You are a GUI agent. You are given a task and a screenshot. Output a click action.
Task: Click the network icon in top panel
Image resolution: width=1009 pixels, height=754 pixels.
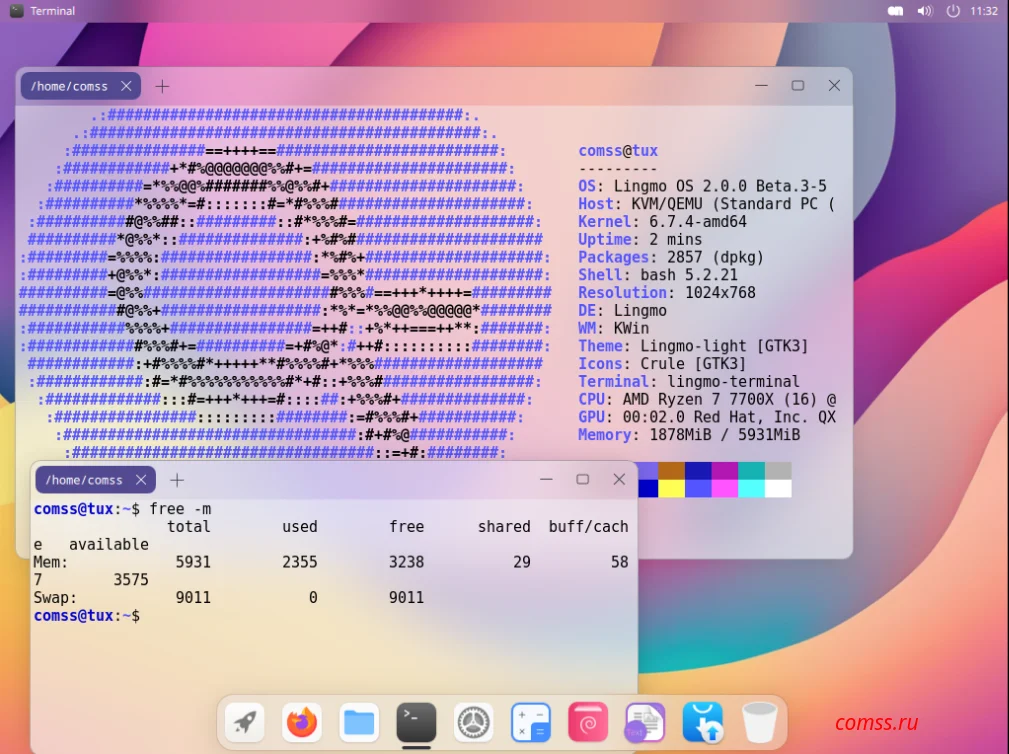895,11
